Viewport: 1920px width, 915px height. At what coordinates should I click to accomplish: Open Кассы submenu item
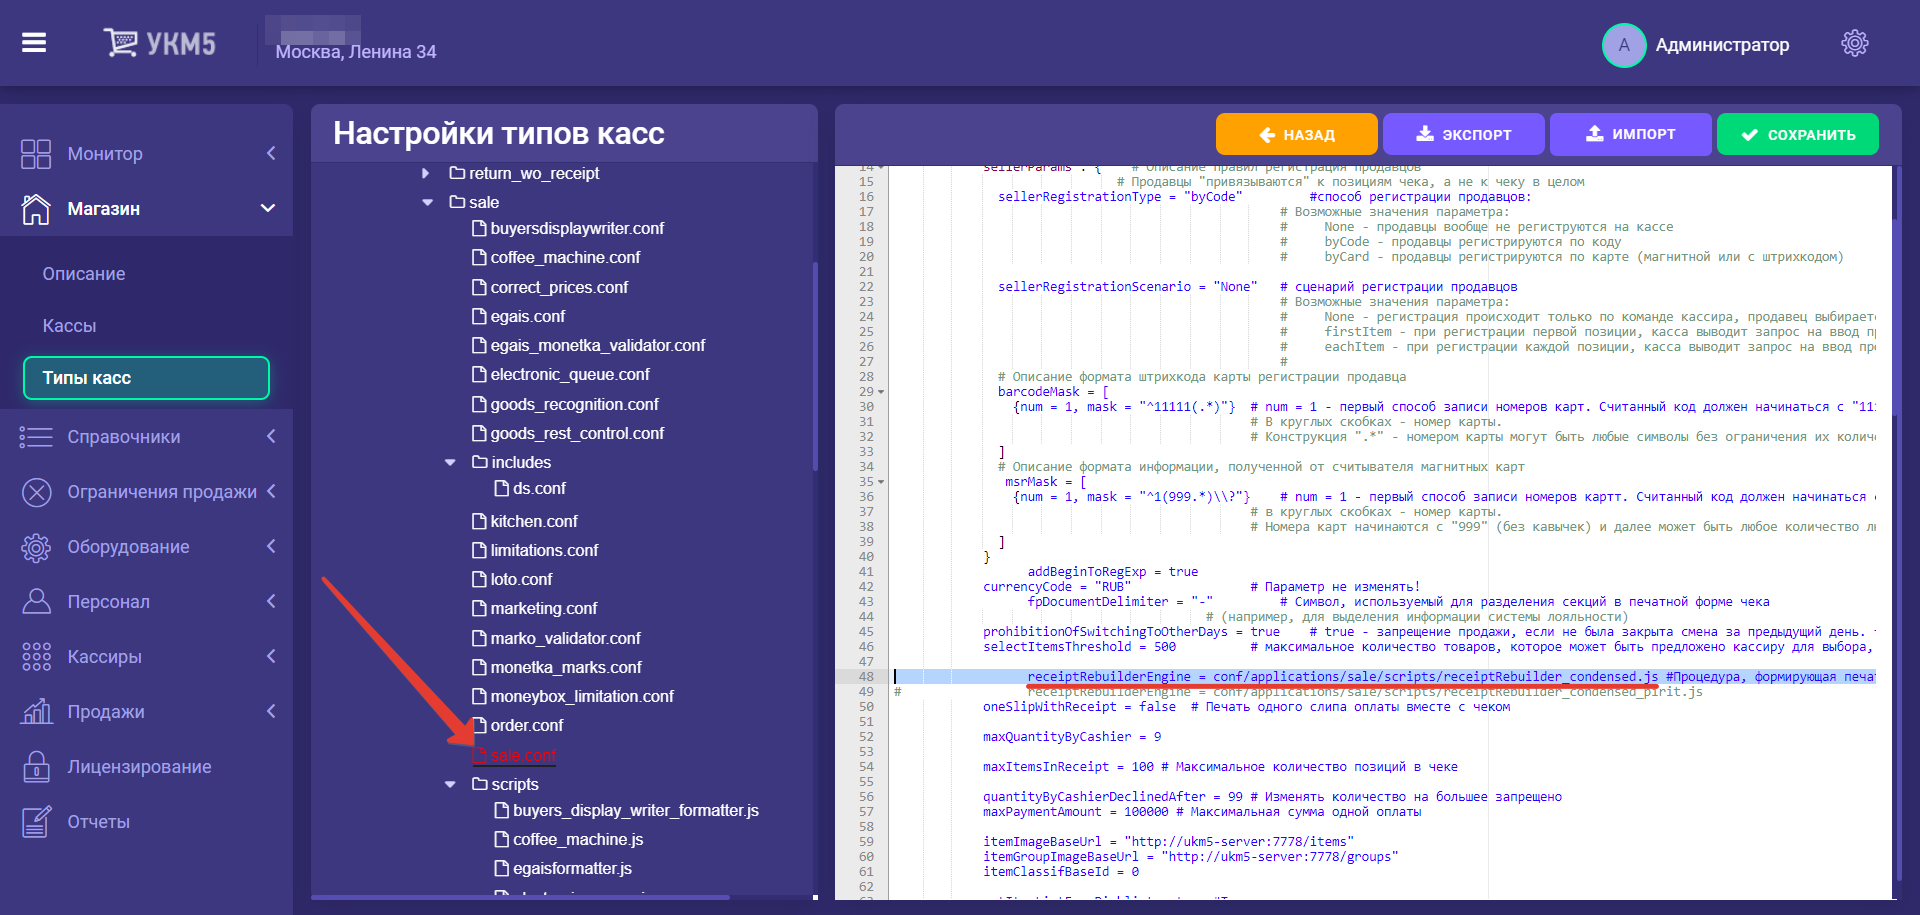tap(70, 326)
